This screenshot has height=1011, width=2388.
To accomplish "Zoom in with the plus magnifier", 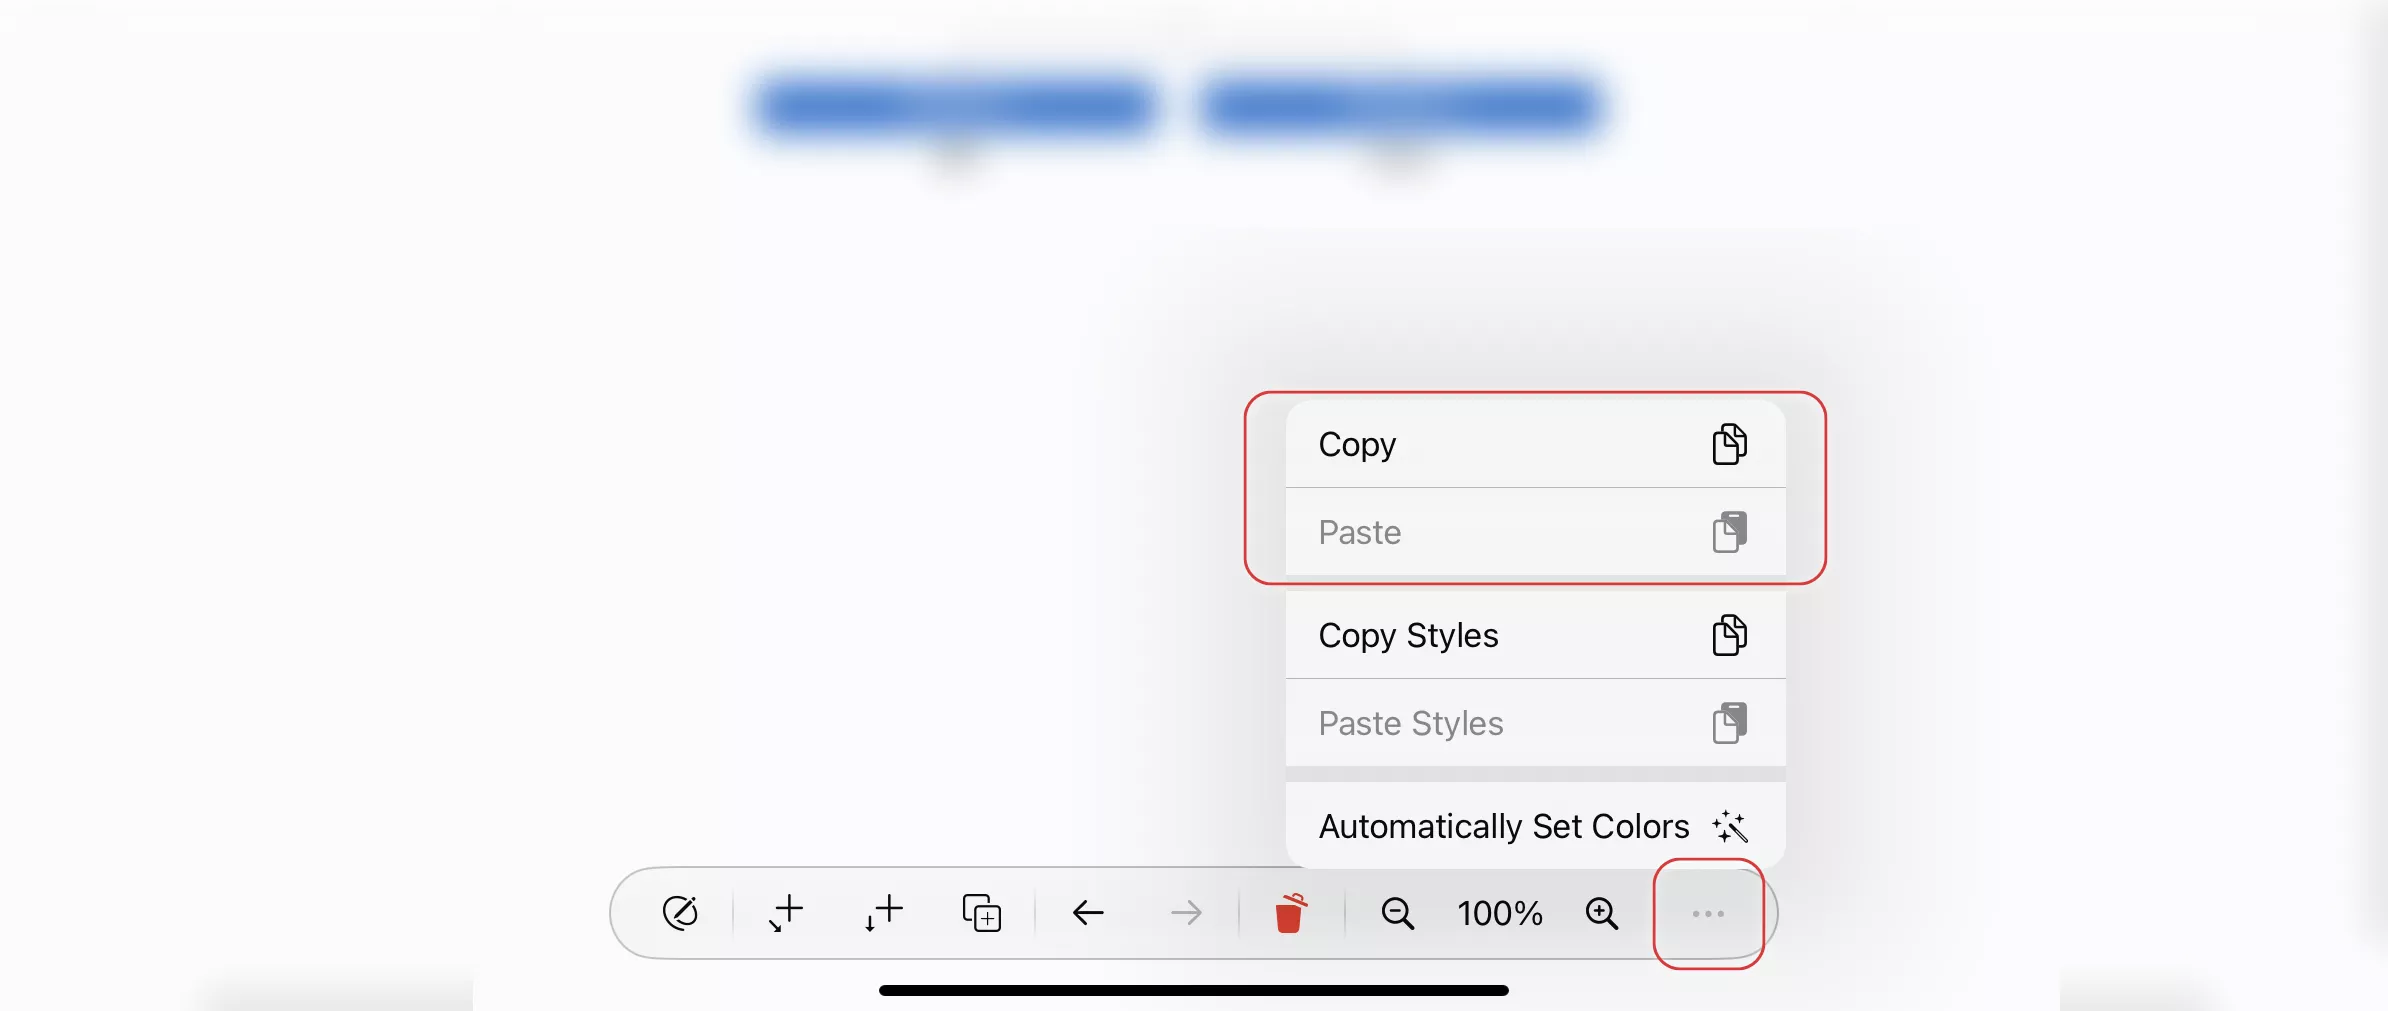I will click(1602, 913).
